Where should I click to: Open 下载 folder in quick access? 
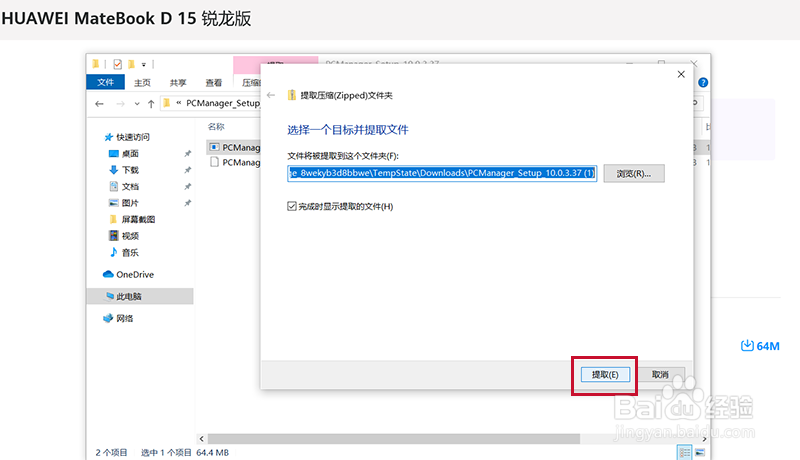(130, 170)
